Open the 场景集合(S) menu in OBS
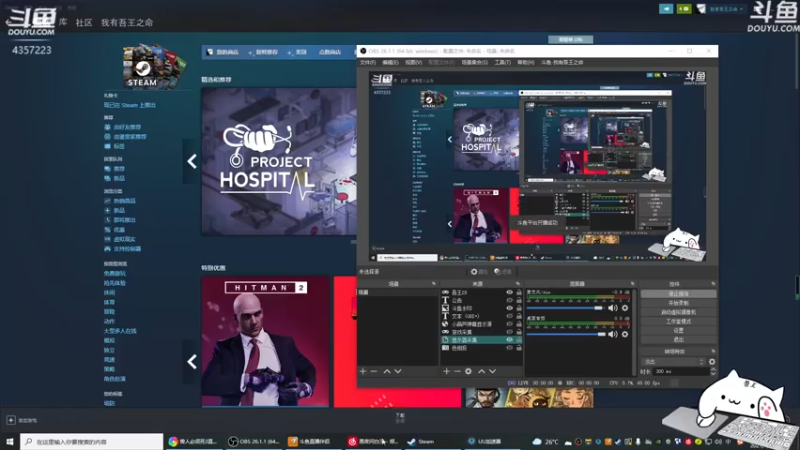Viewport: 800px width, 450px height. [474, 62]
